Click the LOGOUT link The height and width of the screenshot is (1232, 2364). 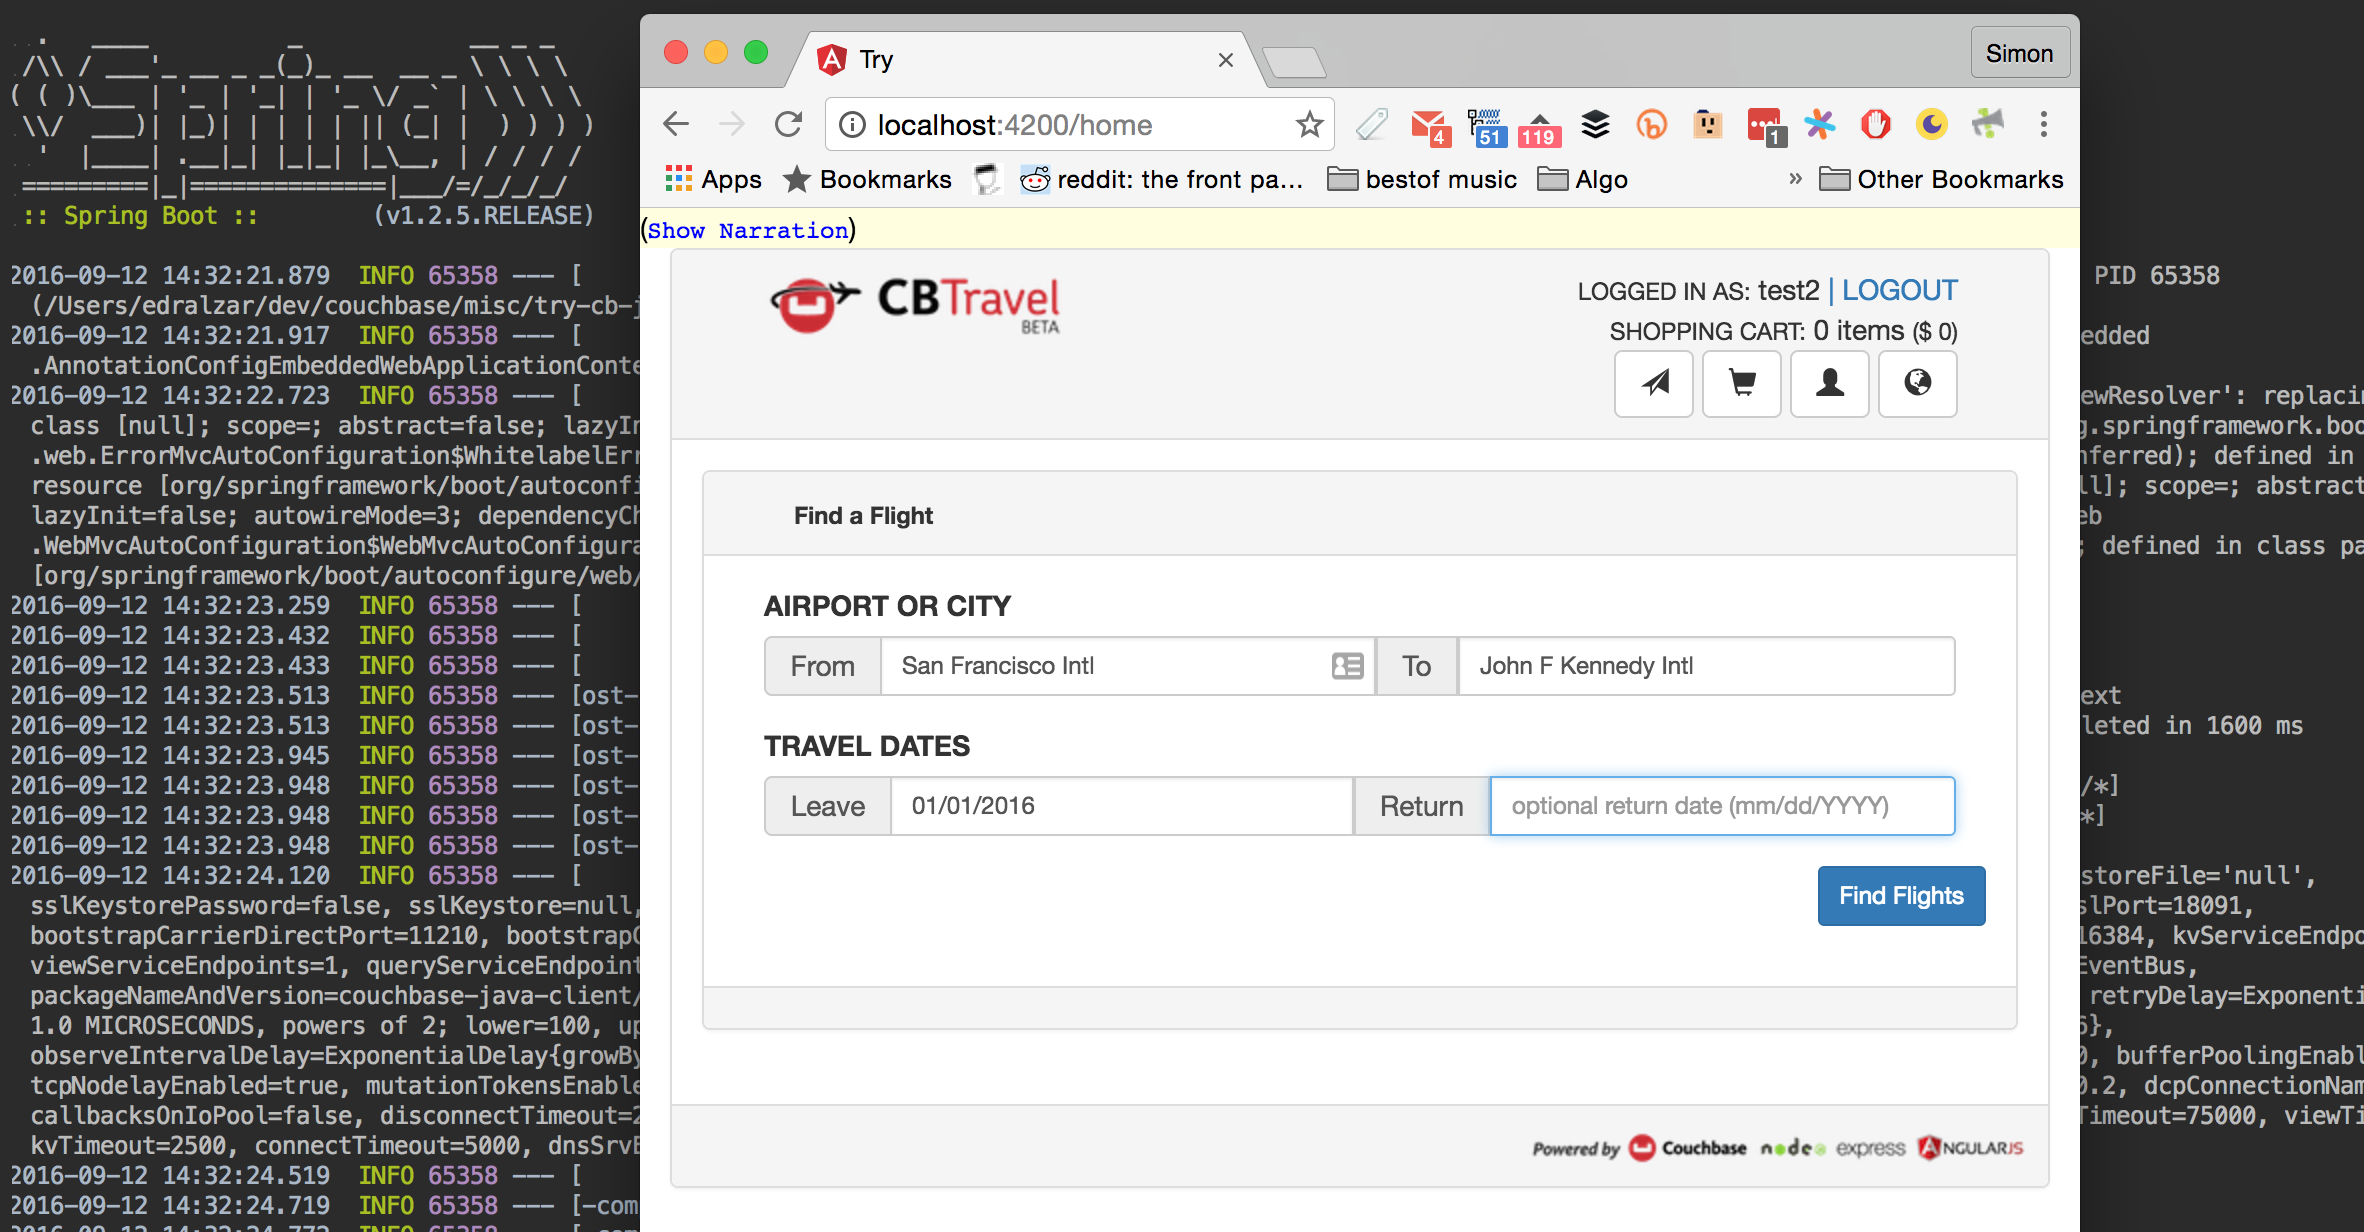(x=1899, y=290)
